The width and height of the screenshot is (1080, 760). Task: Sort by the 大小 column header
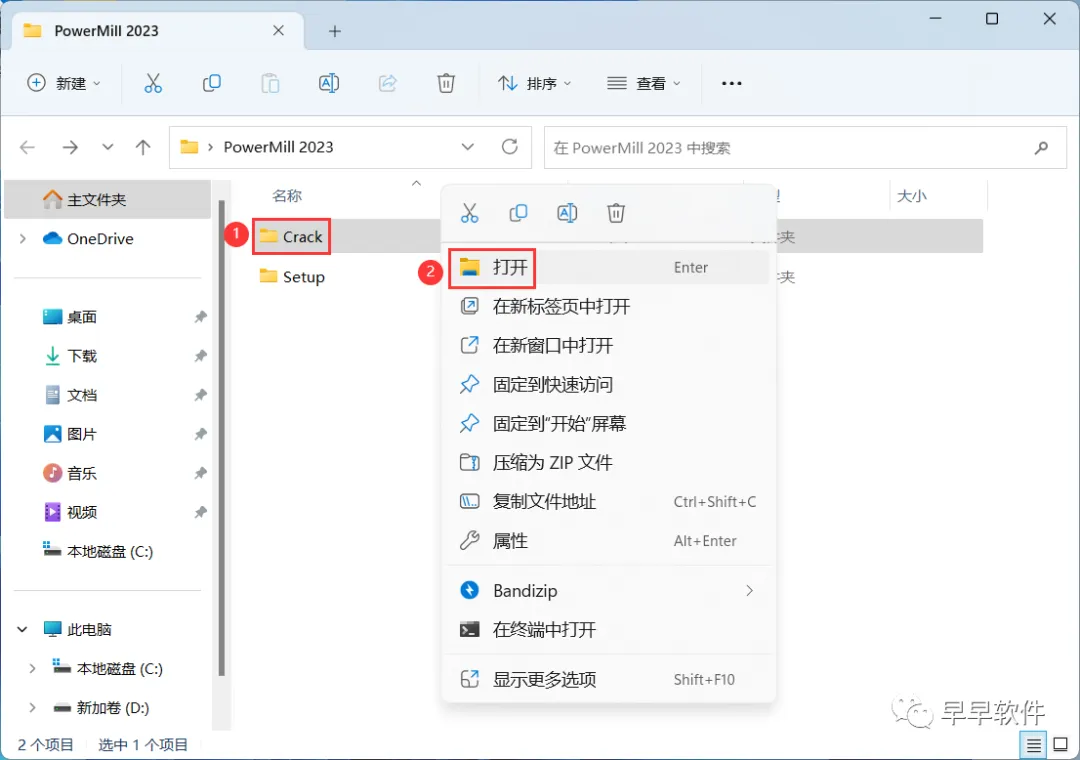tap(911, 196)
